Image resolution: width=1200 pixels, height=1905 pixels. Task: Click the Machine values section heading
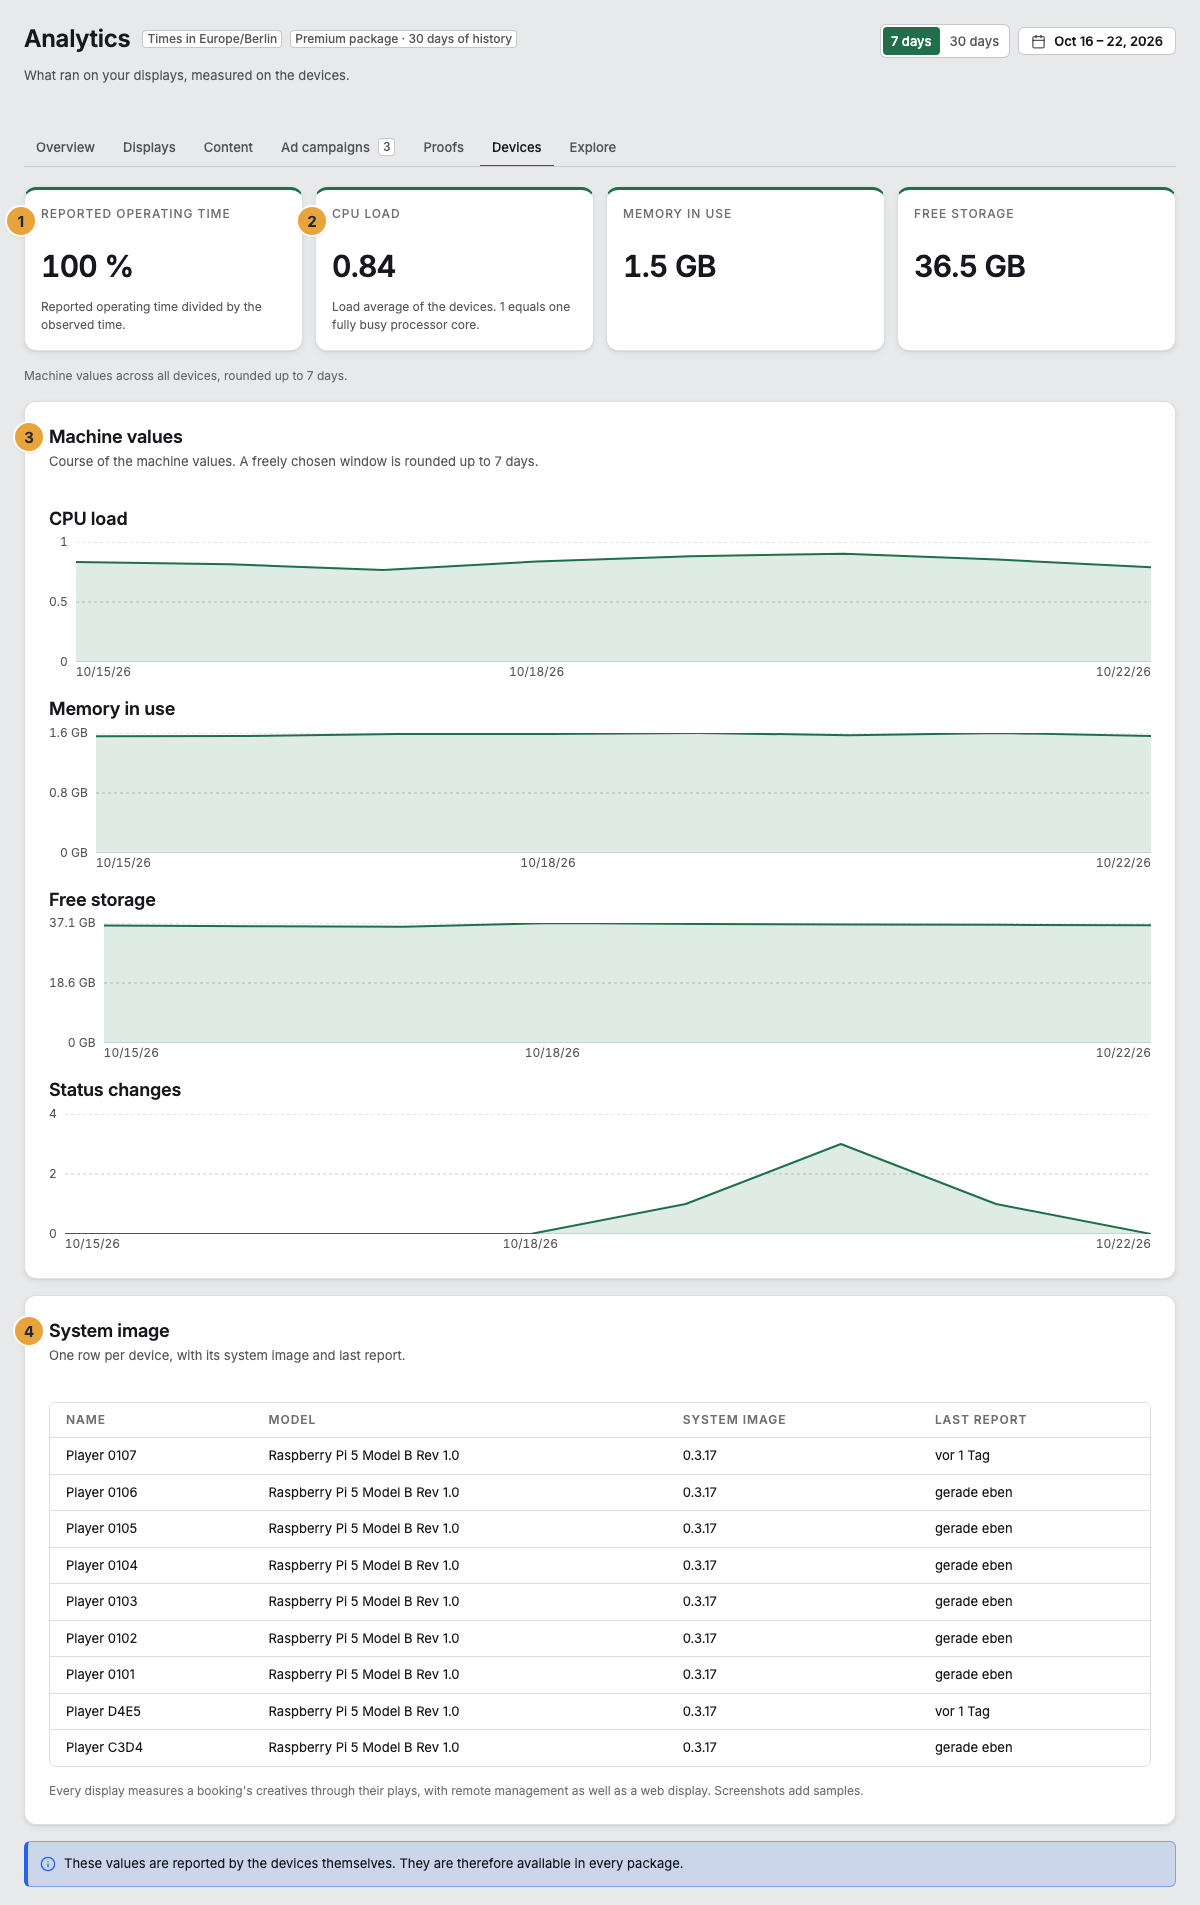pyautogui.click(x=116, y=437)
